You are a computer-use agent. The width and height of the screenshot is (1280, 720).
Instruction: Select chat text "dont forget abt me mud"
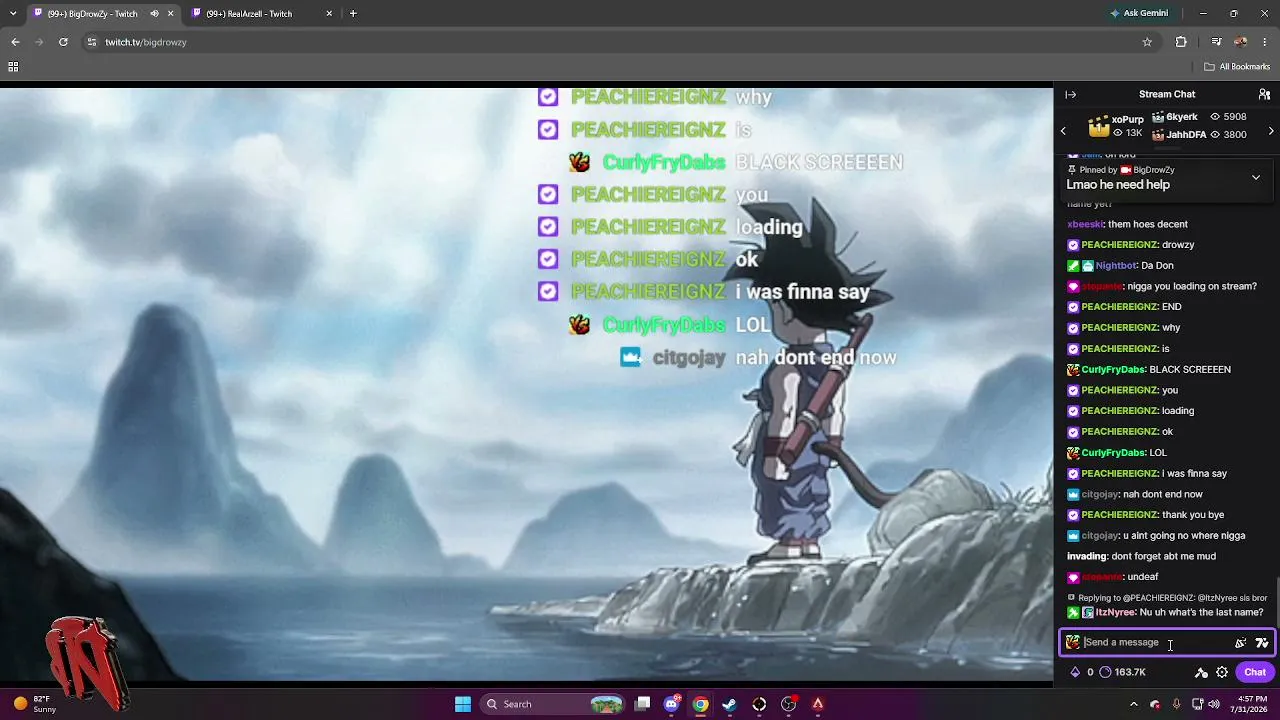(1164, 556)
